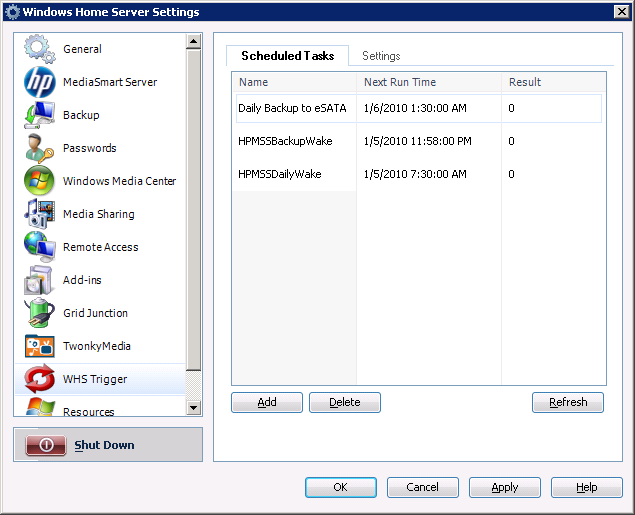Select the Resources label
635x515 pixels.
tap(88, 411)
